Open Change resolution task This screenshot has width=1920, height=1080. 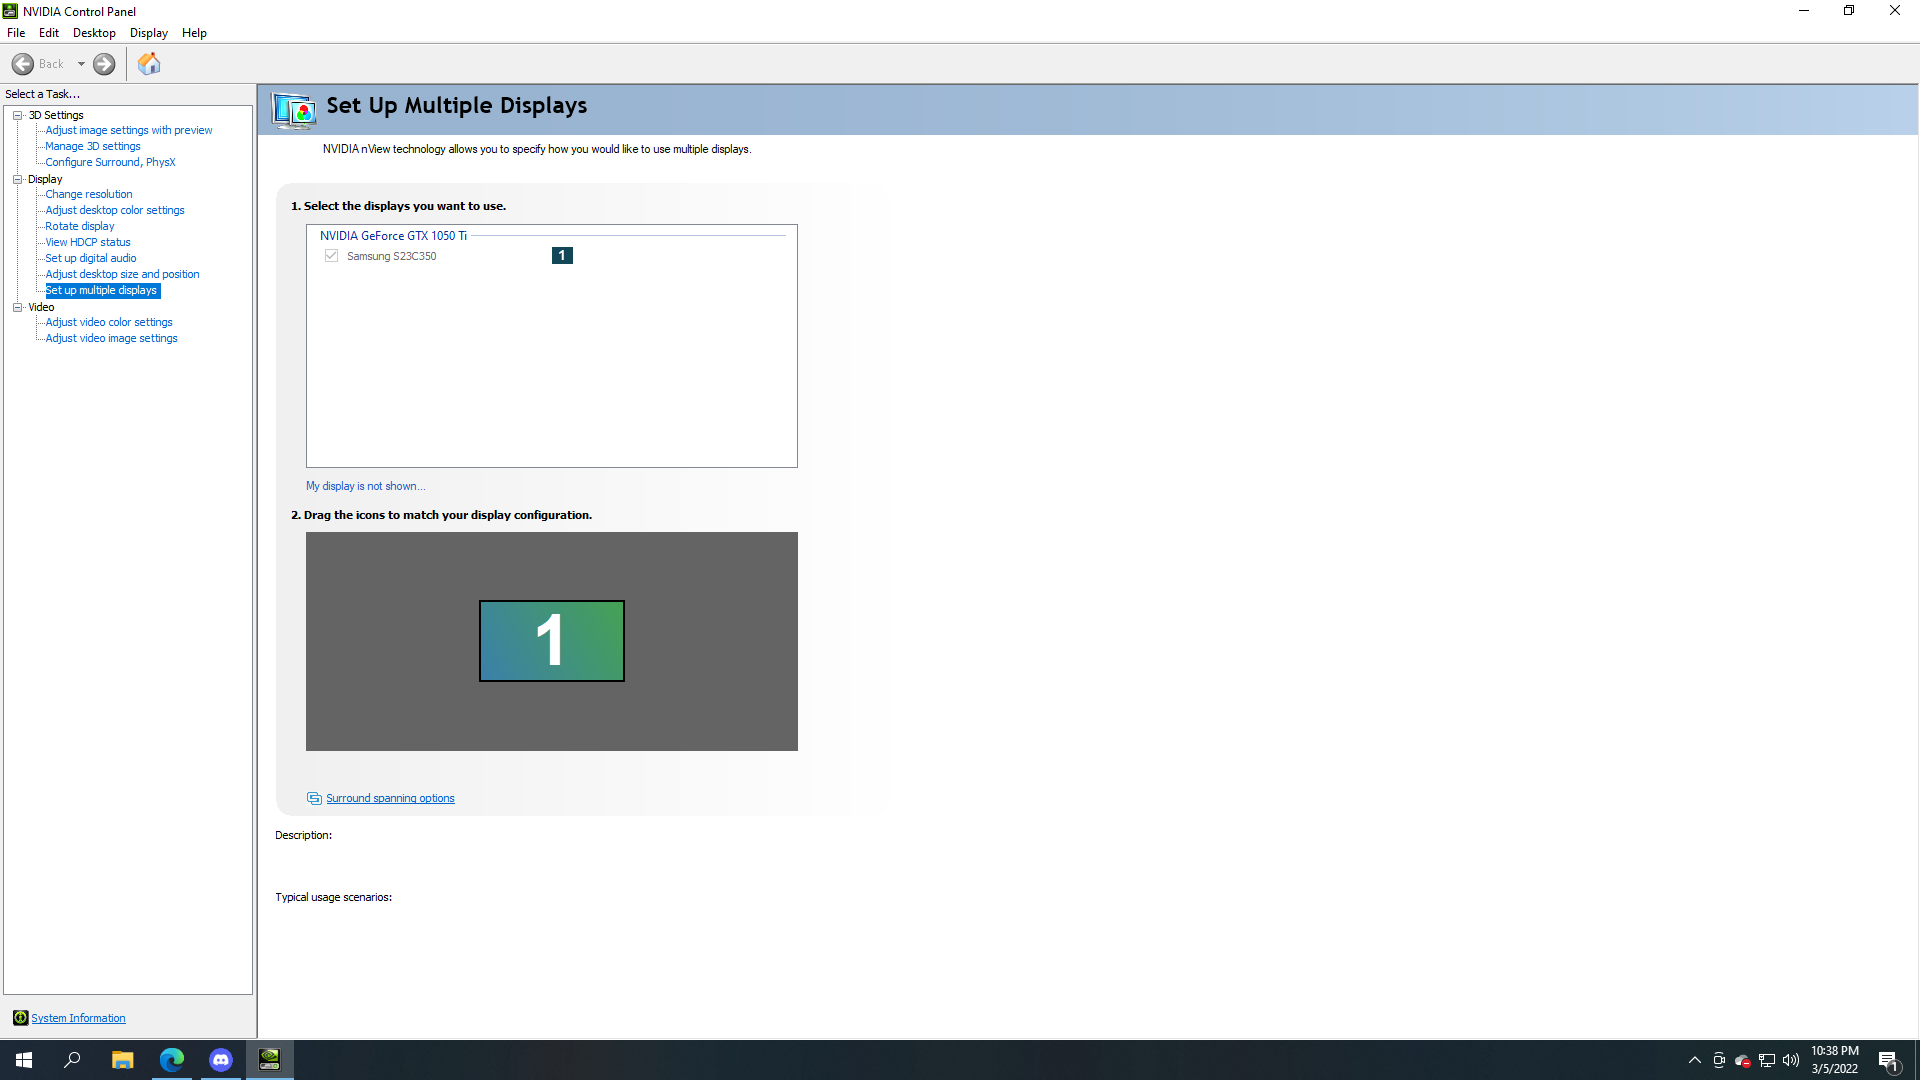[89, 194]
